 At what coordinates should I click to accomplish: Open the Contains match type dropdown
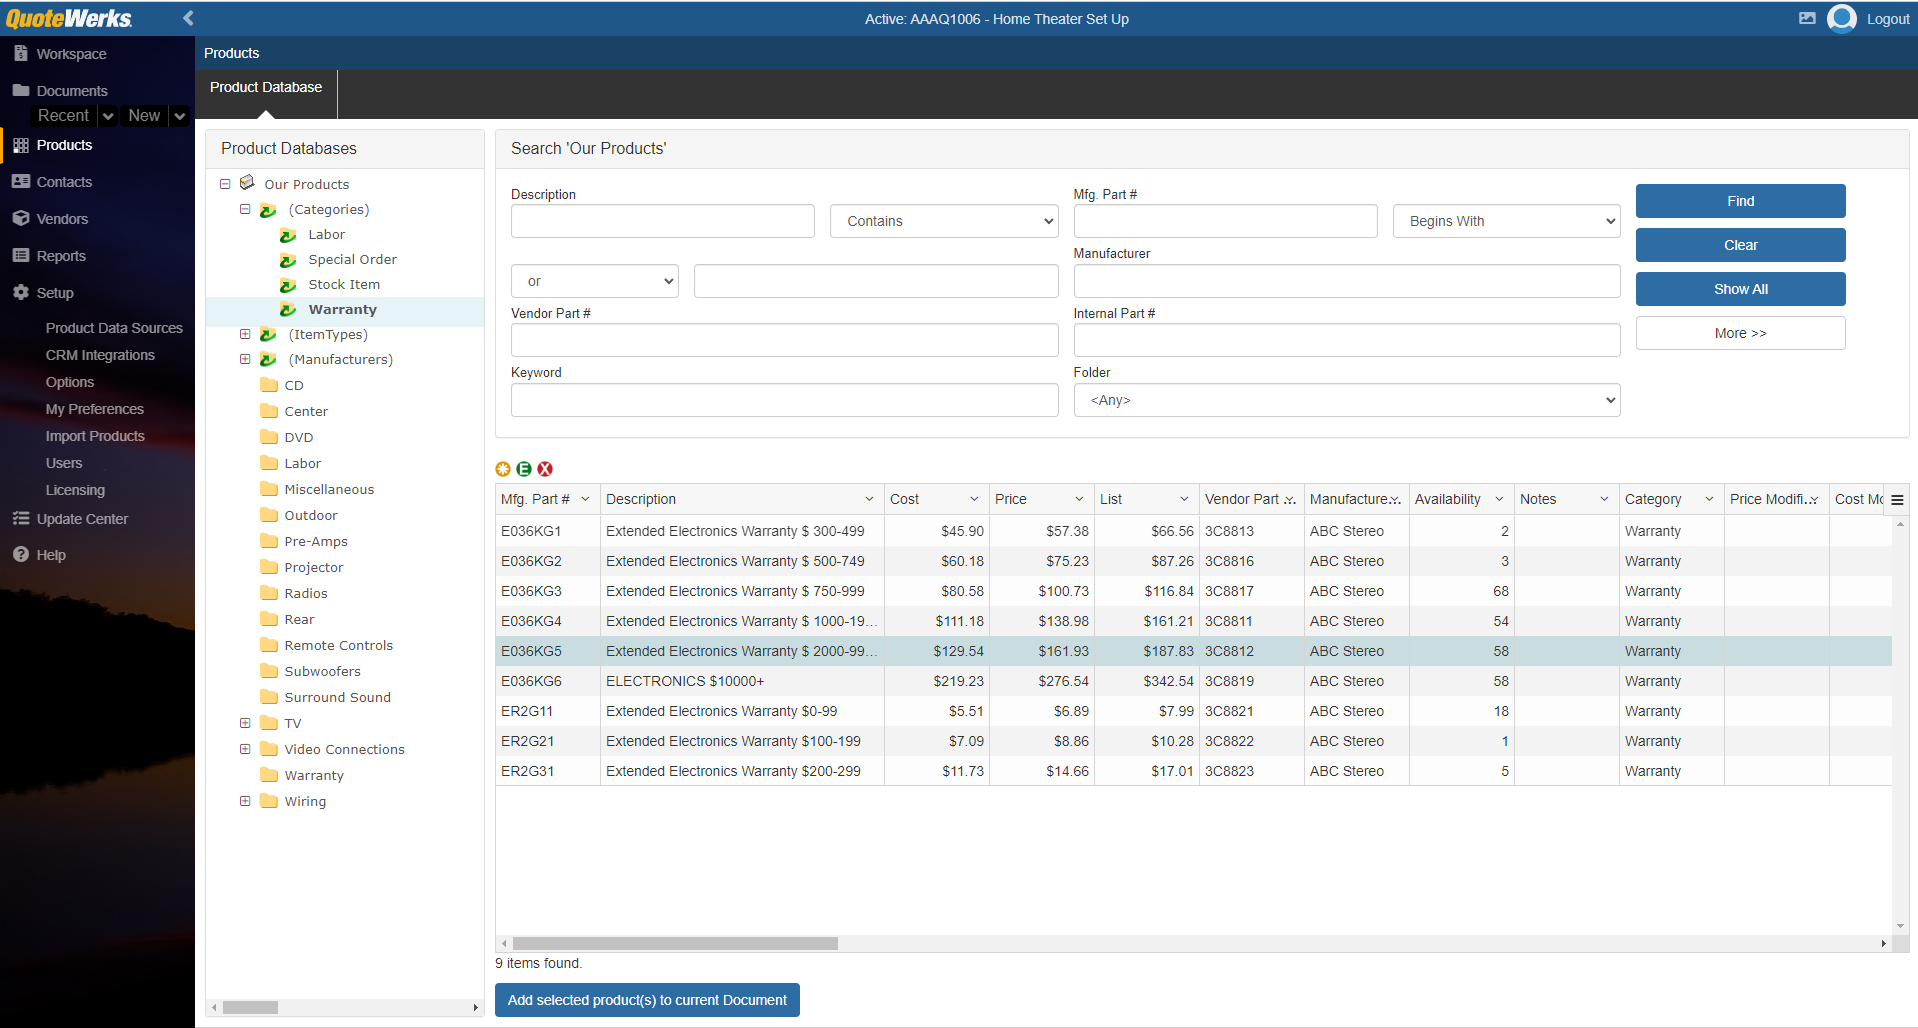944,221
